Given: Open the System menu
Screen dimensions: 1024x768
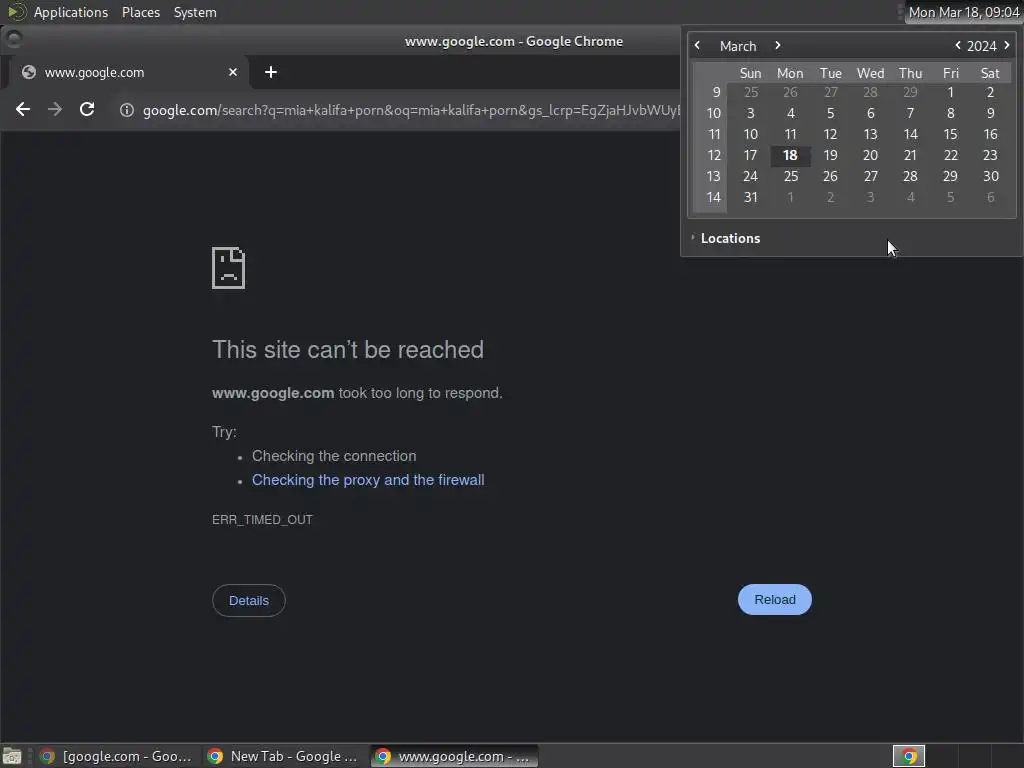Looking at the screenshot, I should [x=195, y=12].
